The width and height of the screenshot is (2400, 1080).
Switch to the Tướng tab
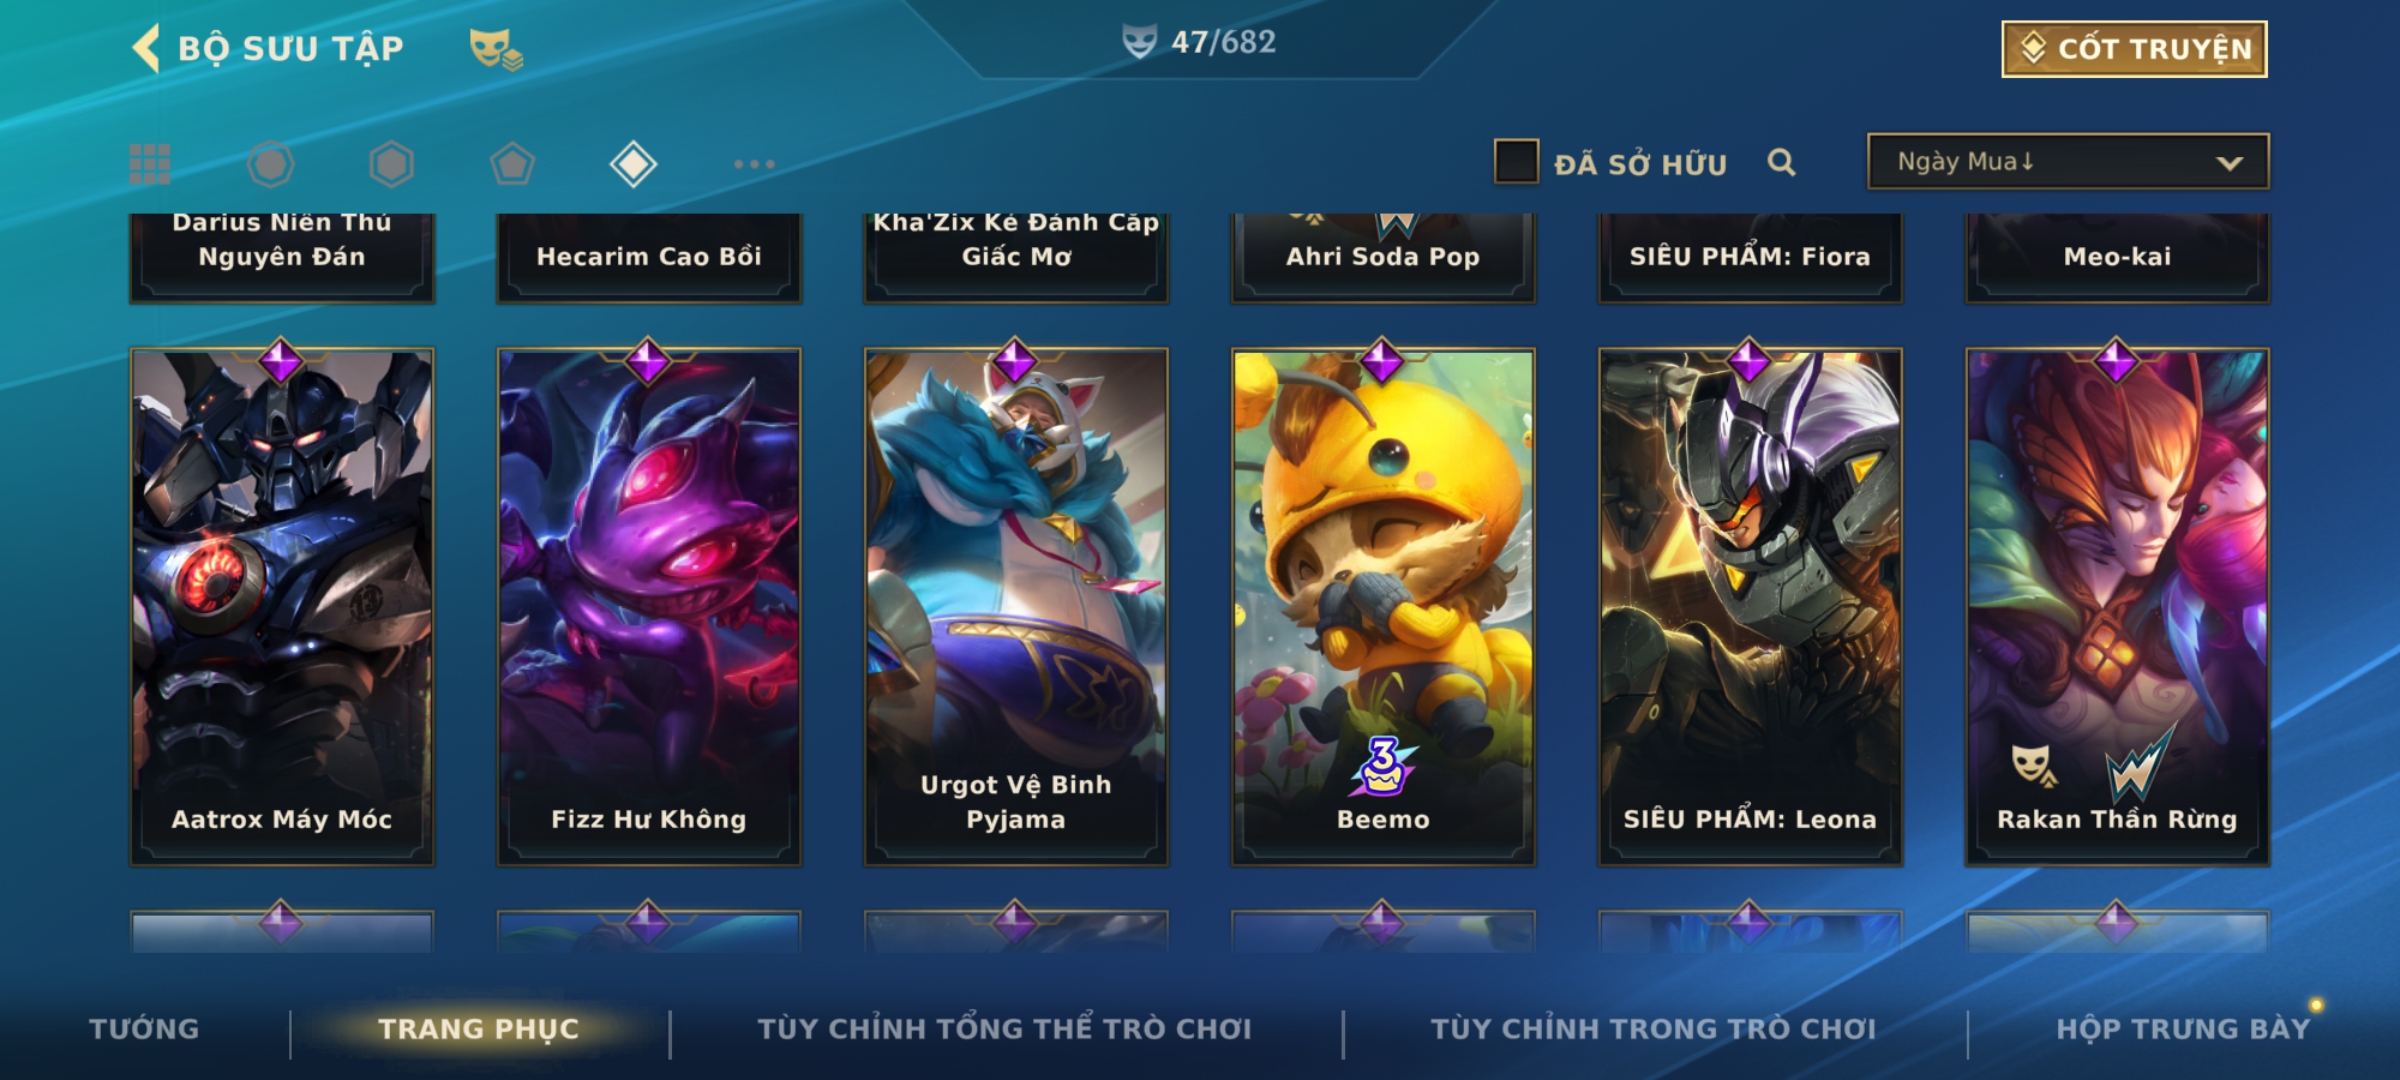coord(144,1028)
